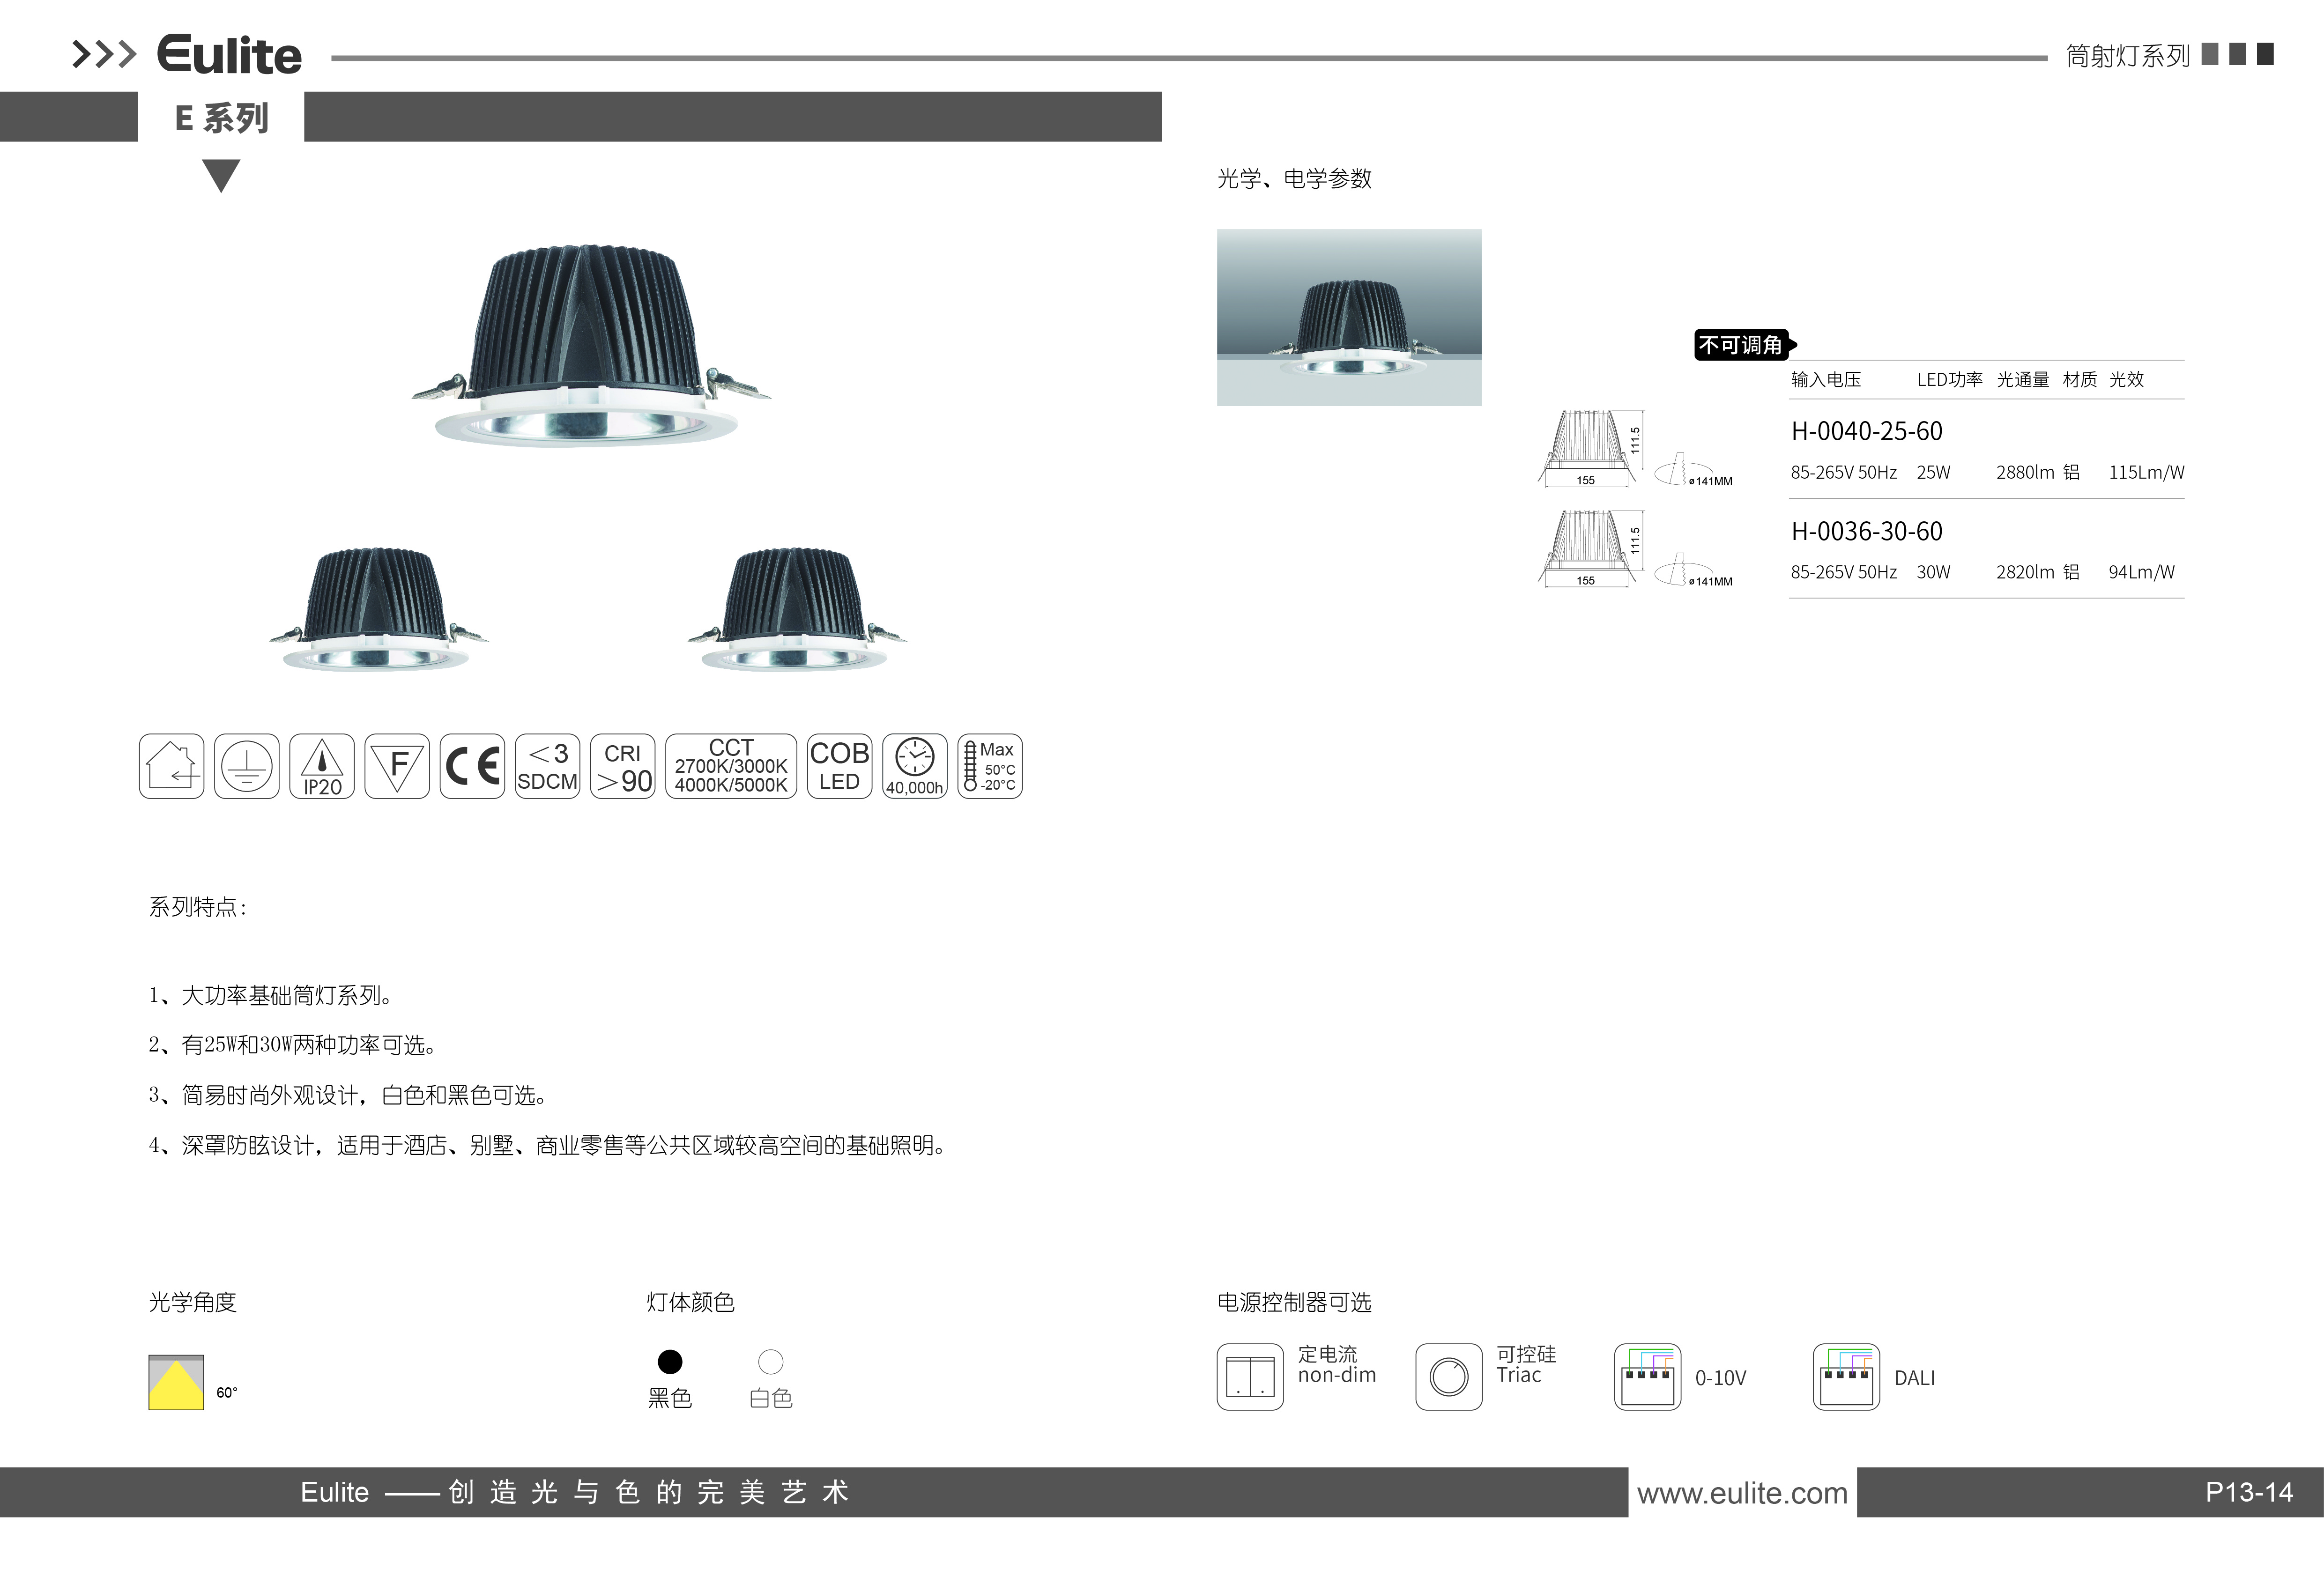The image size is (2324, 1577).
Task: Click the DALI controller icon
Action: tap(1846, 1376)
